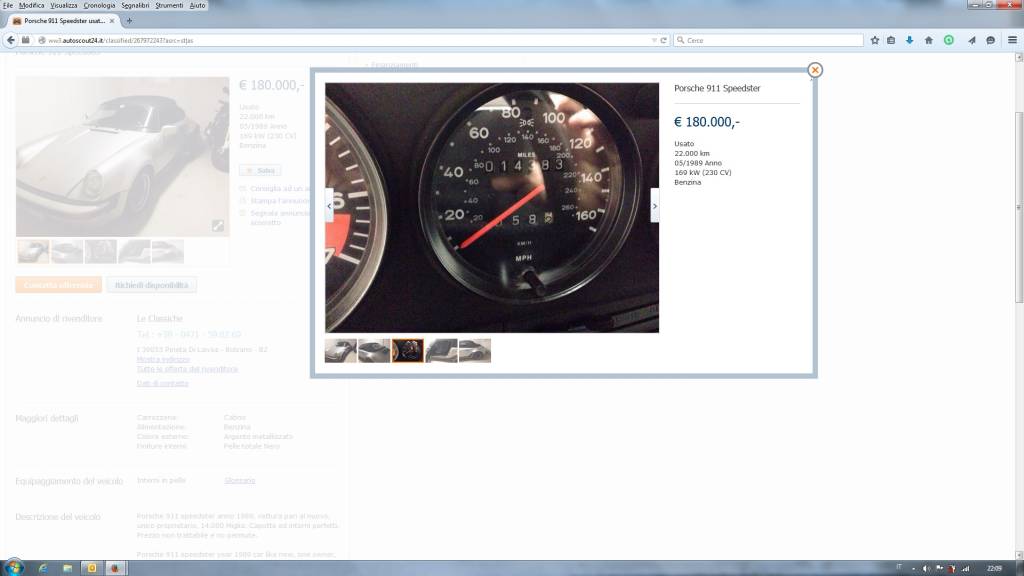Open the Glossario link

click(x=240, y=481)
